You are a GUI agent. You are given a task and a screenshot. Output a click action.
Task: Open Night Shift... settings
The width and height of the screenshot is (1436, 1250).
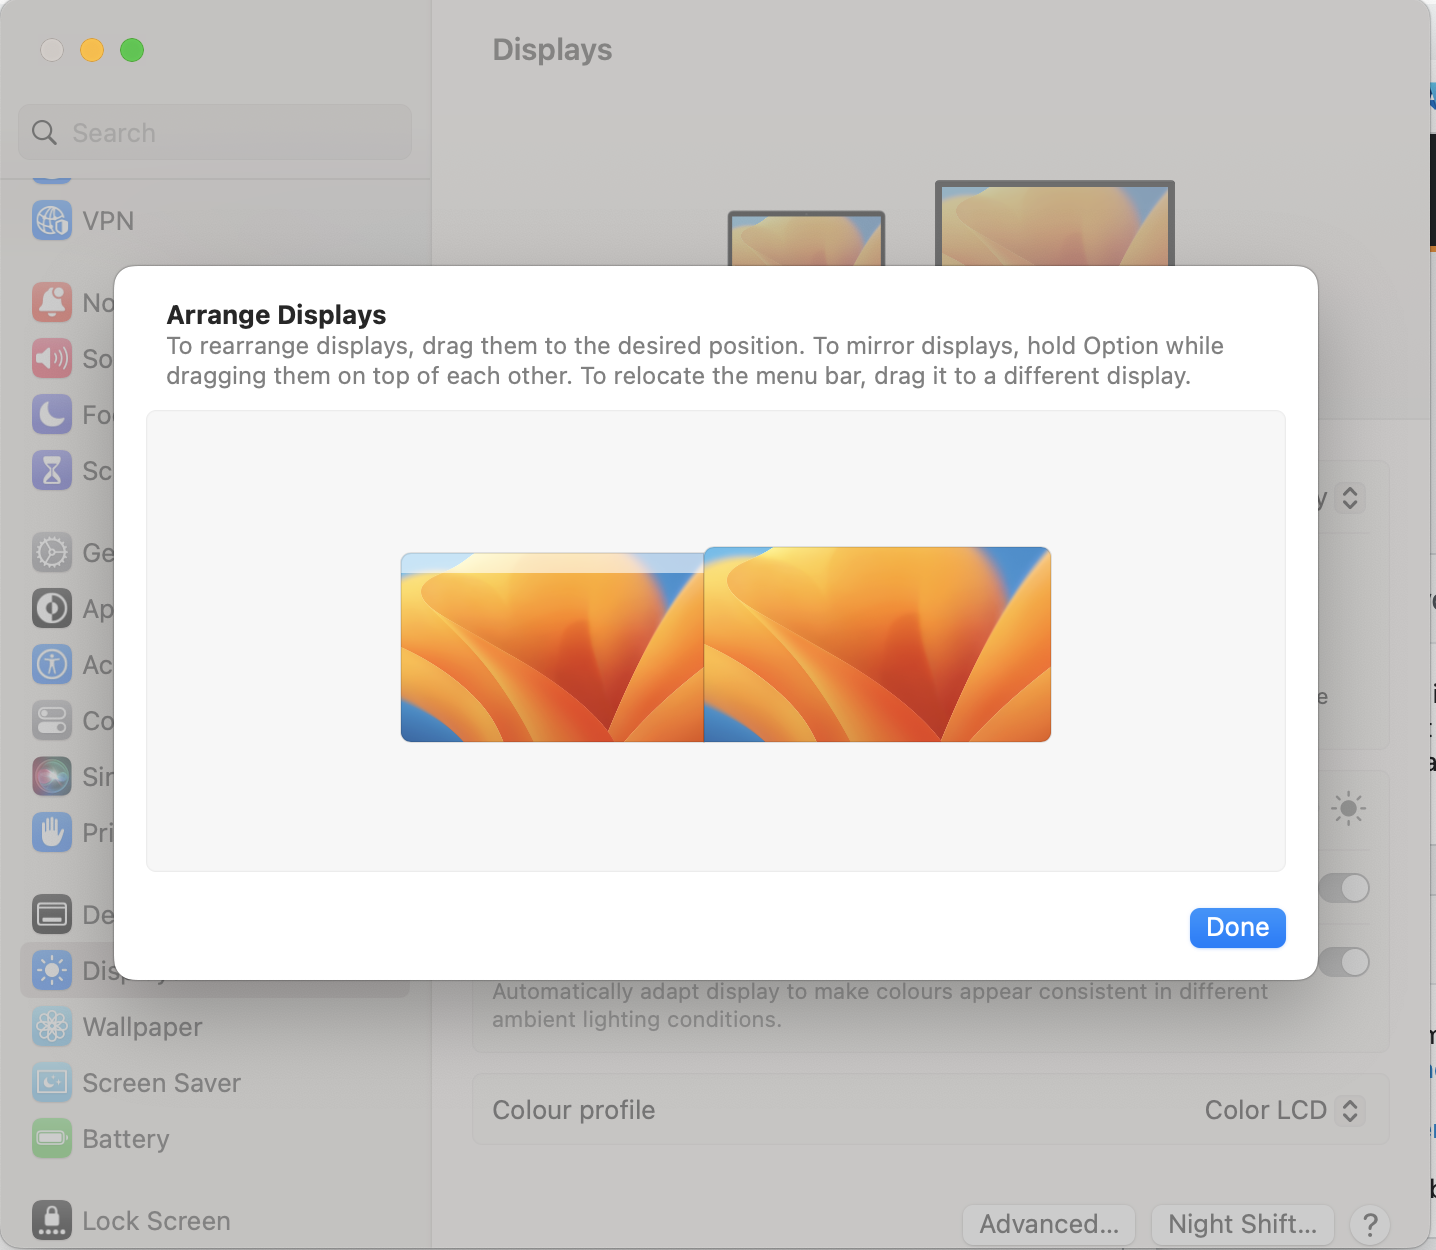tap(1243, 1224)
